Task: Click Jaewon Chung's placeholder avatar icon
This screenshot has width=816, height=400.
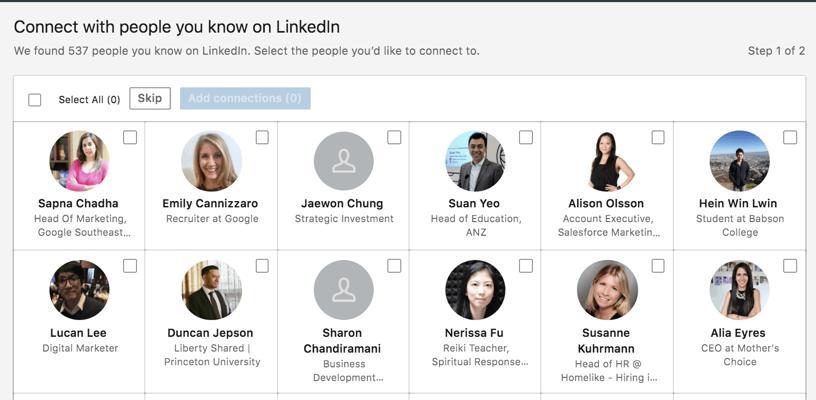Action: point(343,161)
